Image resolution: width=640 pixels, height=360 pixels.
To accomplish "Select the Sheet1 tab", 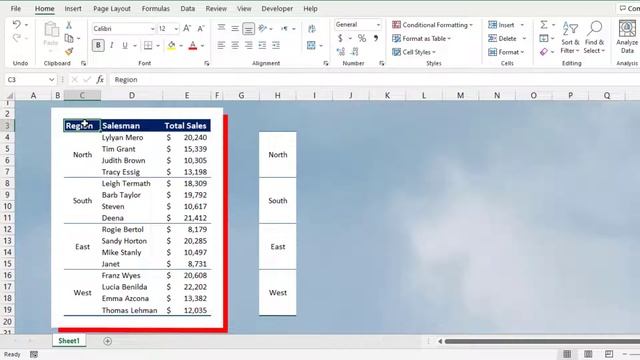I will [69, 340].
